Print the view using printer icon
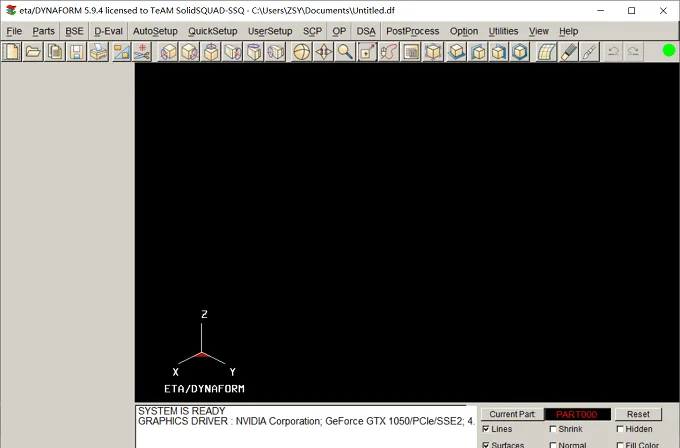This screenshot has width=680, height=448. 98,52
